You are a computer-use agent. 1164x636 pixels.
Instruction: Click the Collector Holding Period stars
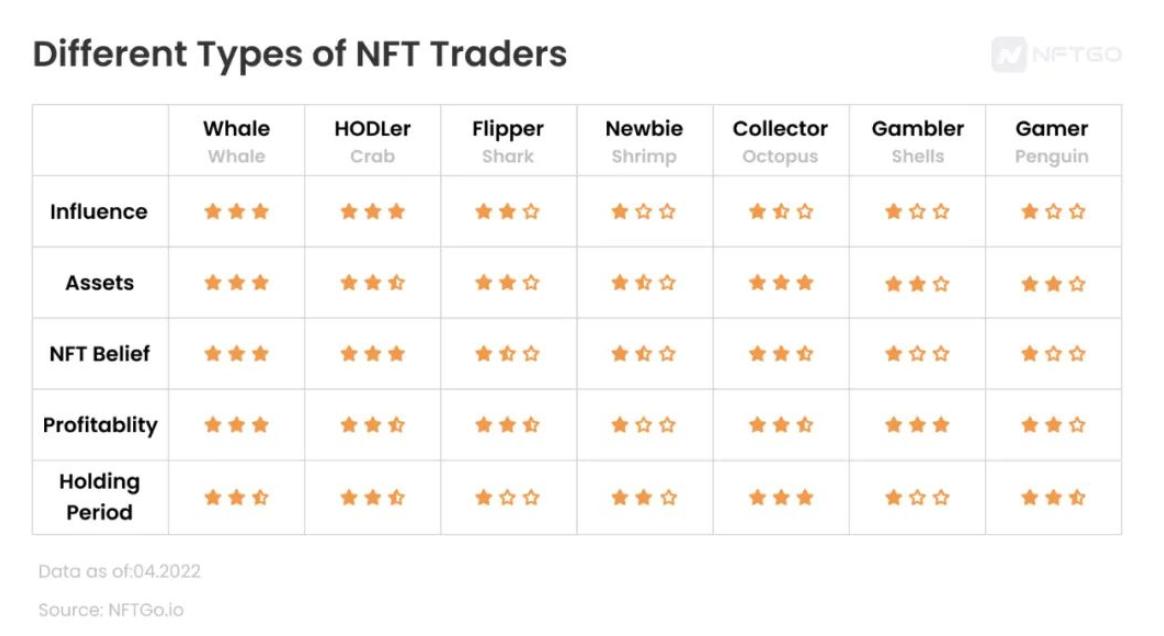[x=780, y=497]
